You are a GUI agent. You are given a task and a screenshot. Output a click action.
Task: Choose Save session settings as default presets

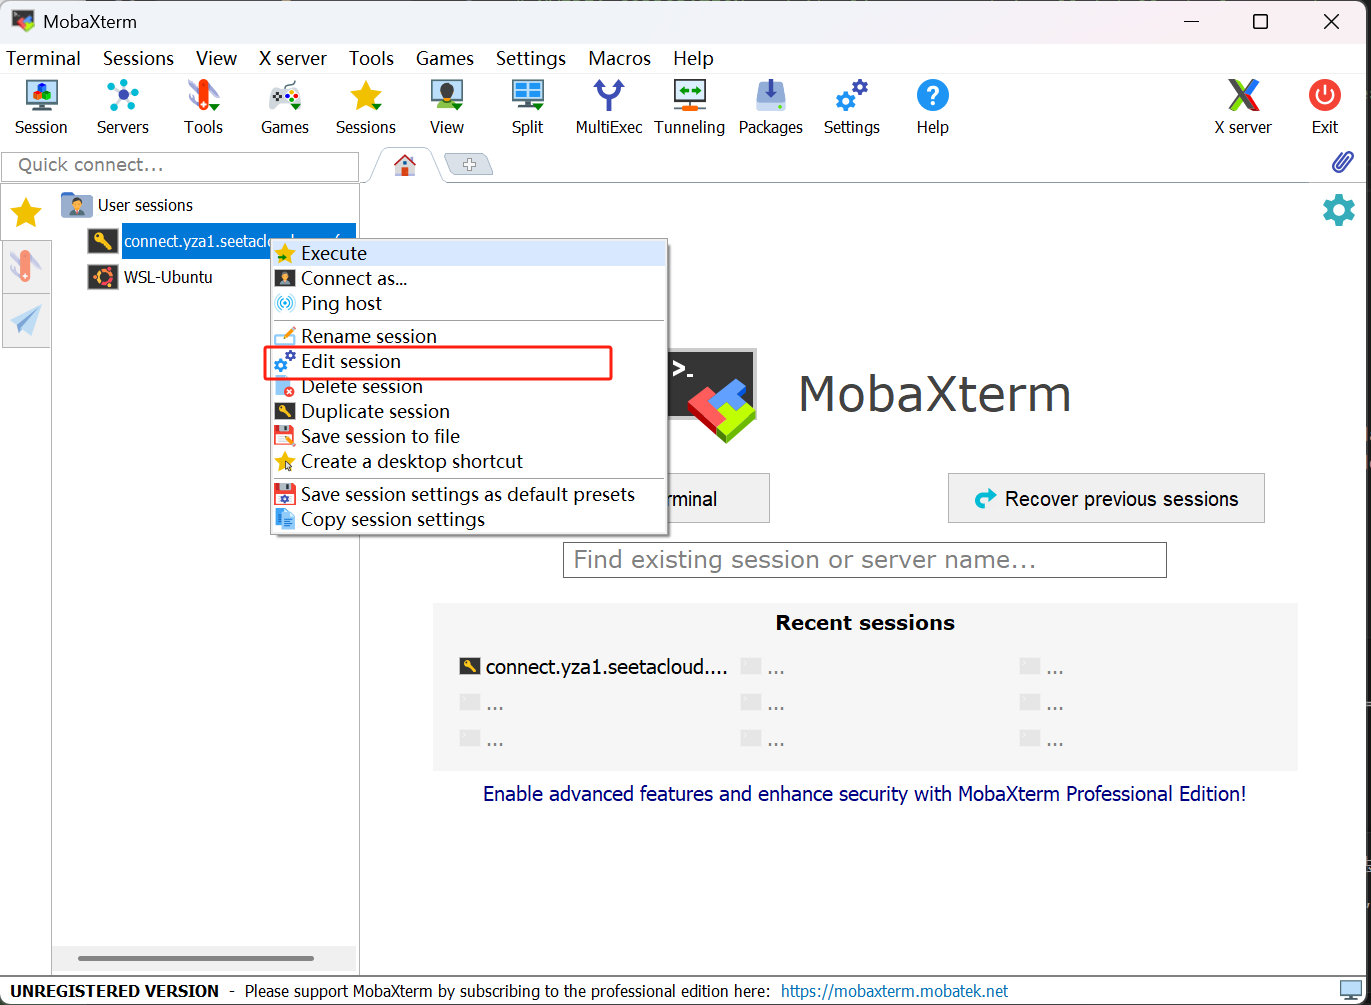[469, 495]
